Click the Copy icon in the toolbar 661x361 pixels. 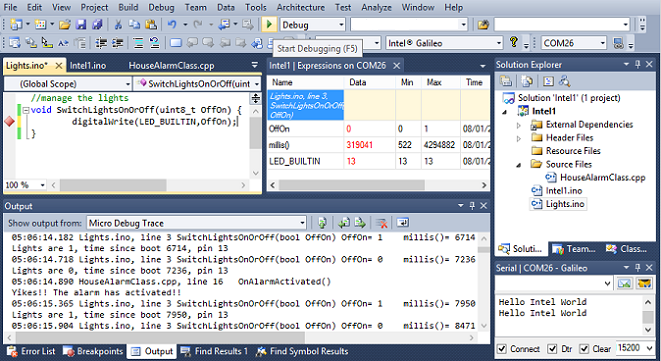click(134, 25)
